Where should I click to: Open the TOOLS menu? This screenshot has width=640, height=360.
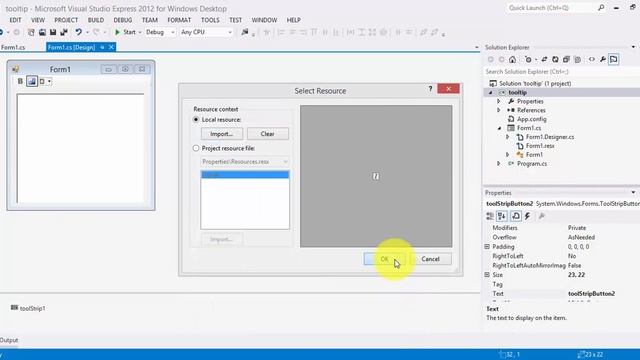(210, 20)
